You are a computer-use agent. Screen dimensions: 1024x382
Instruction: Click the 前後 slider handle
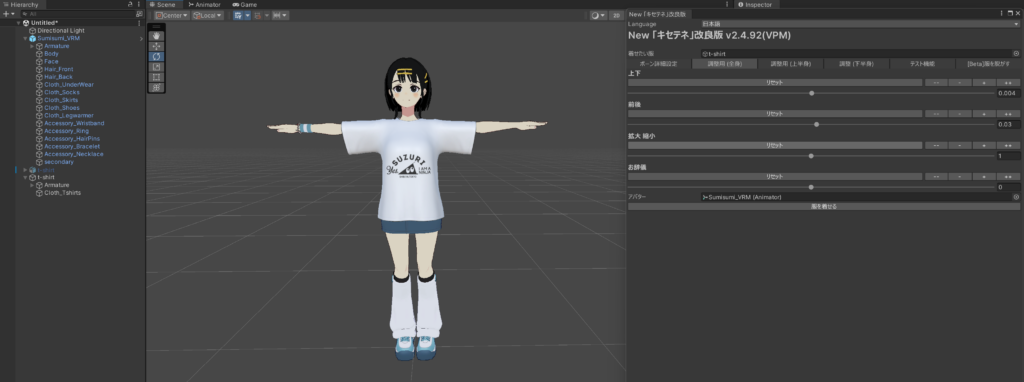pos(816,124)
